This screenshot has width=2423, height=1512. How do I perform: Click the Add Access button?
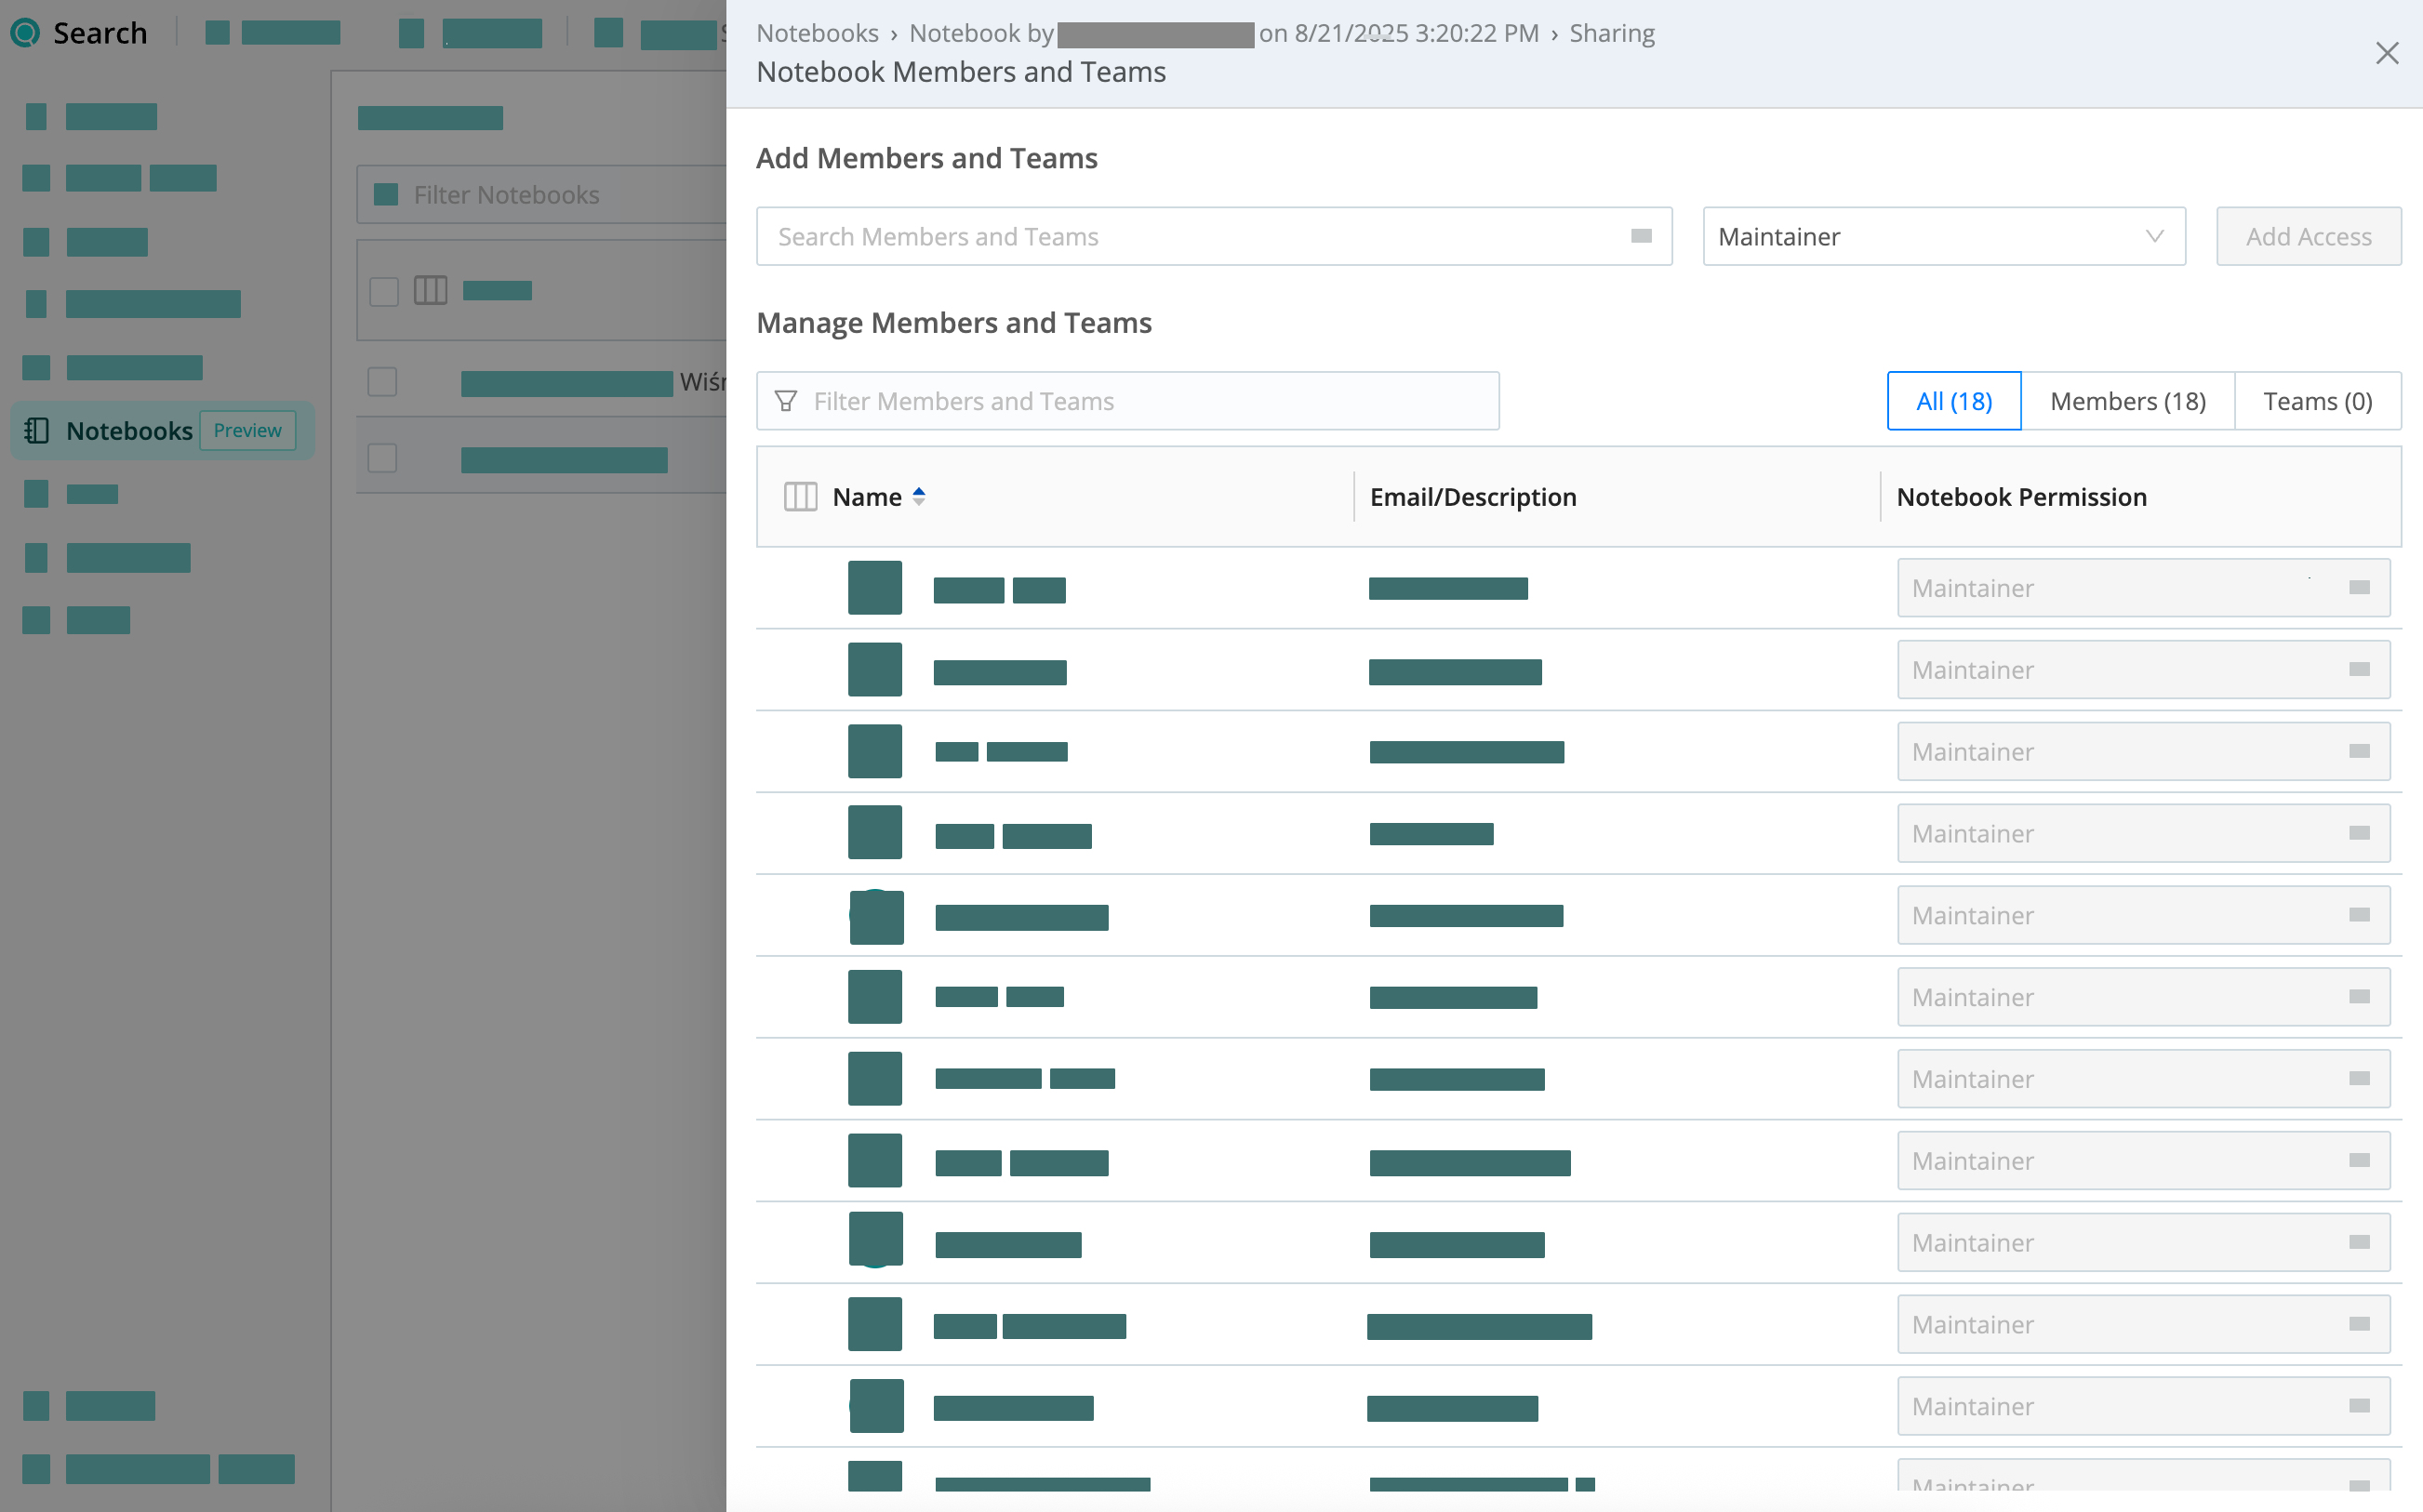tap(2308, 236)
